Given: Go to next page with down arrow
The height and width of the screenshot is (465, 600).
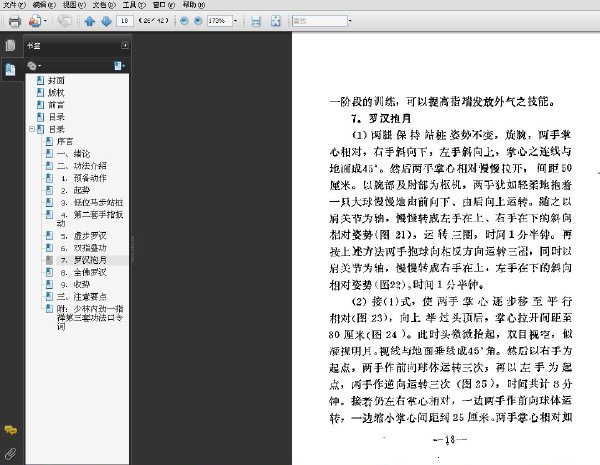Looking at the screenshot, I should (x=106, y=21).
